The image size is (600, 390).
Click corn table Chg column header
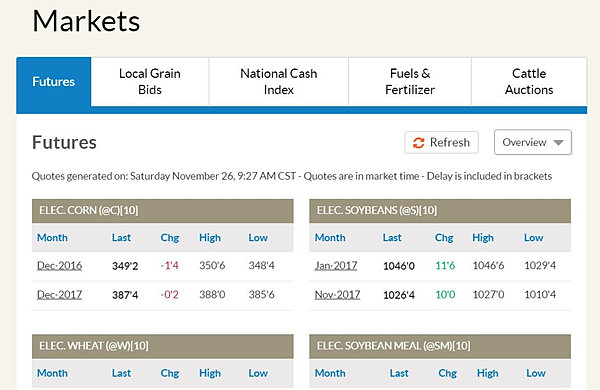(170, 238)
